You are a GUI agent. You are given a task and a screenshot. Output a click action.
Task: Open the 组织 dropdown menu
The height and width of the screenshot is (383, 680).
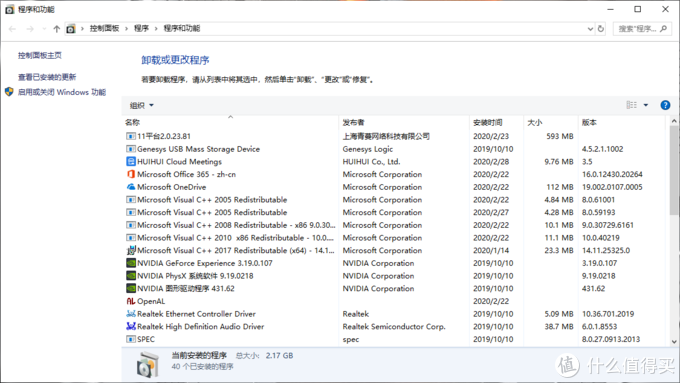[142, 105]
